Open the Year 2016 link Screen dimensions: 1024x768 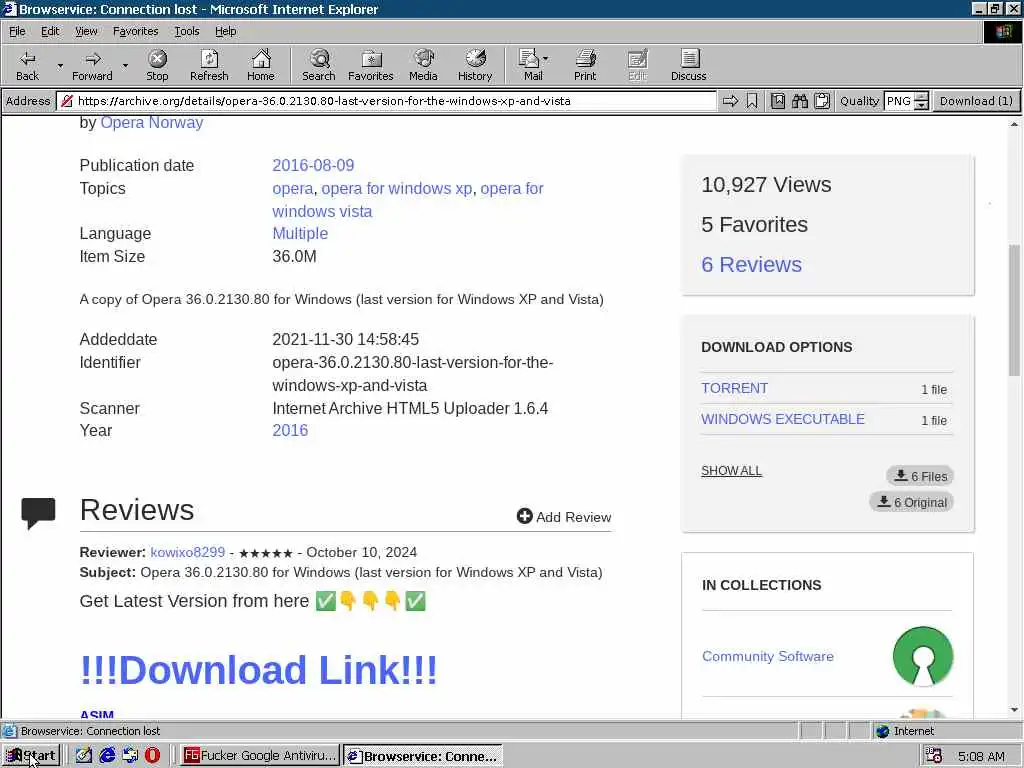[290, 430]
